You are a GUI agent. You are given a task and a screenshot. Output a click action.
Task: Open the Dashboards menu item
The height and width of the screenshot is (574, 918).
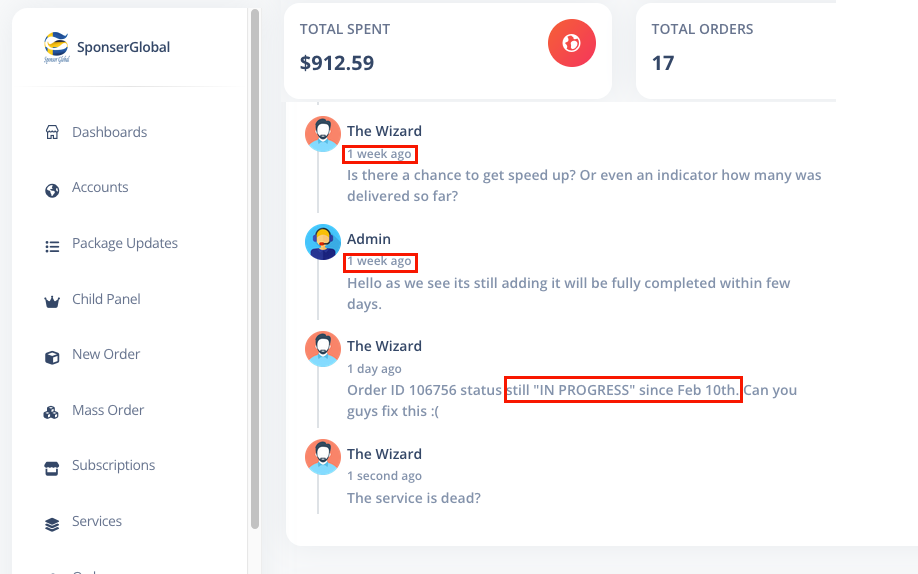pos(109,132)
